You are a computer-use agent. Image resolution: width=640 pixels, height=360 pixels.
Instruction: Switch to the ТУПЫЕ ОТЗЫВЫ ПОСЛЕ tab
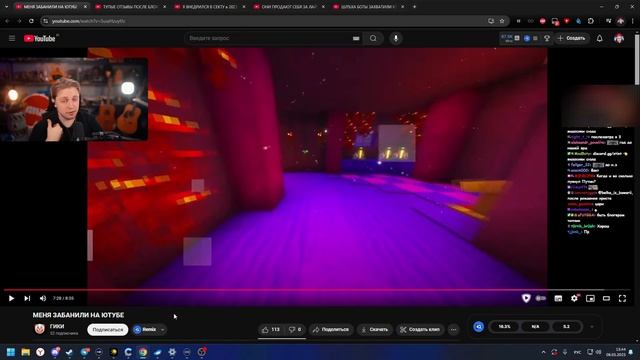coord(130,7)
